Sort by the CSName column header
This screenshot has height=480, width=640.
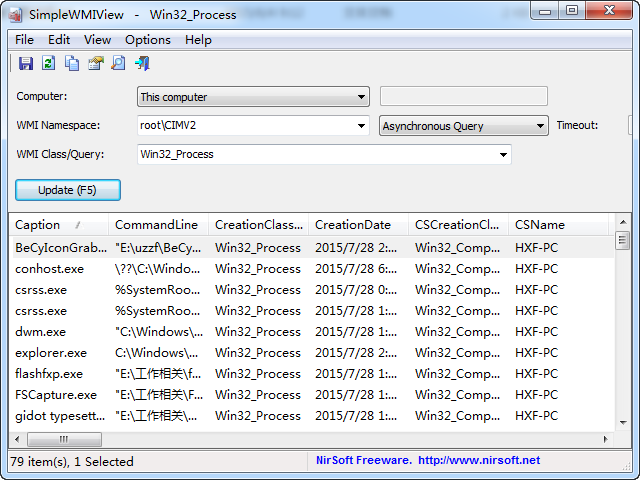[x=559, y=225]
